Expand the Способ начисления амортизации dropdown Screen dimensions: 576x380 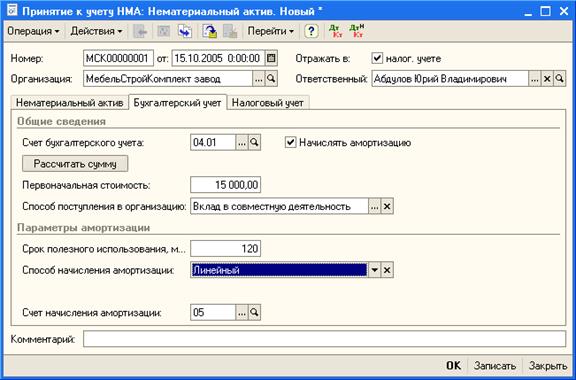click(x=374, y=270)
